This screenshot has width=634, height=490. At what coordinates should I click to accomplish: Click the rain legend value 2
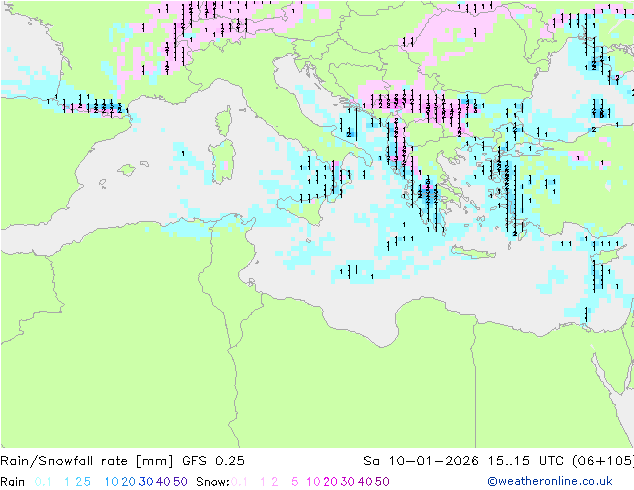(78, 482)
